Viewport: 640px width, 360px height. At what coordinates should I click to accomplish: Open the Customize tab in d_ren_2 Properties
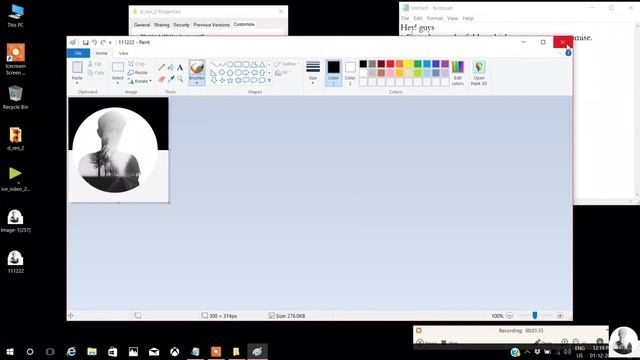click(x=244, y=24)
